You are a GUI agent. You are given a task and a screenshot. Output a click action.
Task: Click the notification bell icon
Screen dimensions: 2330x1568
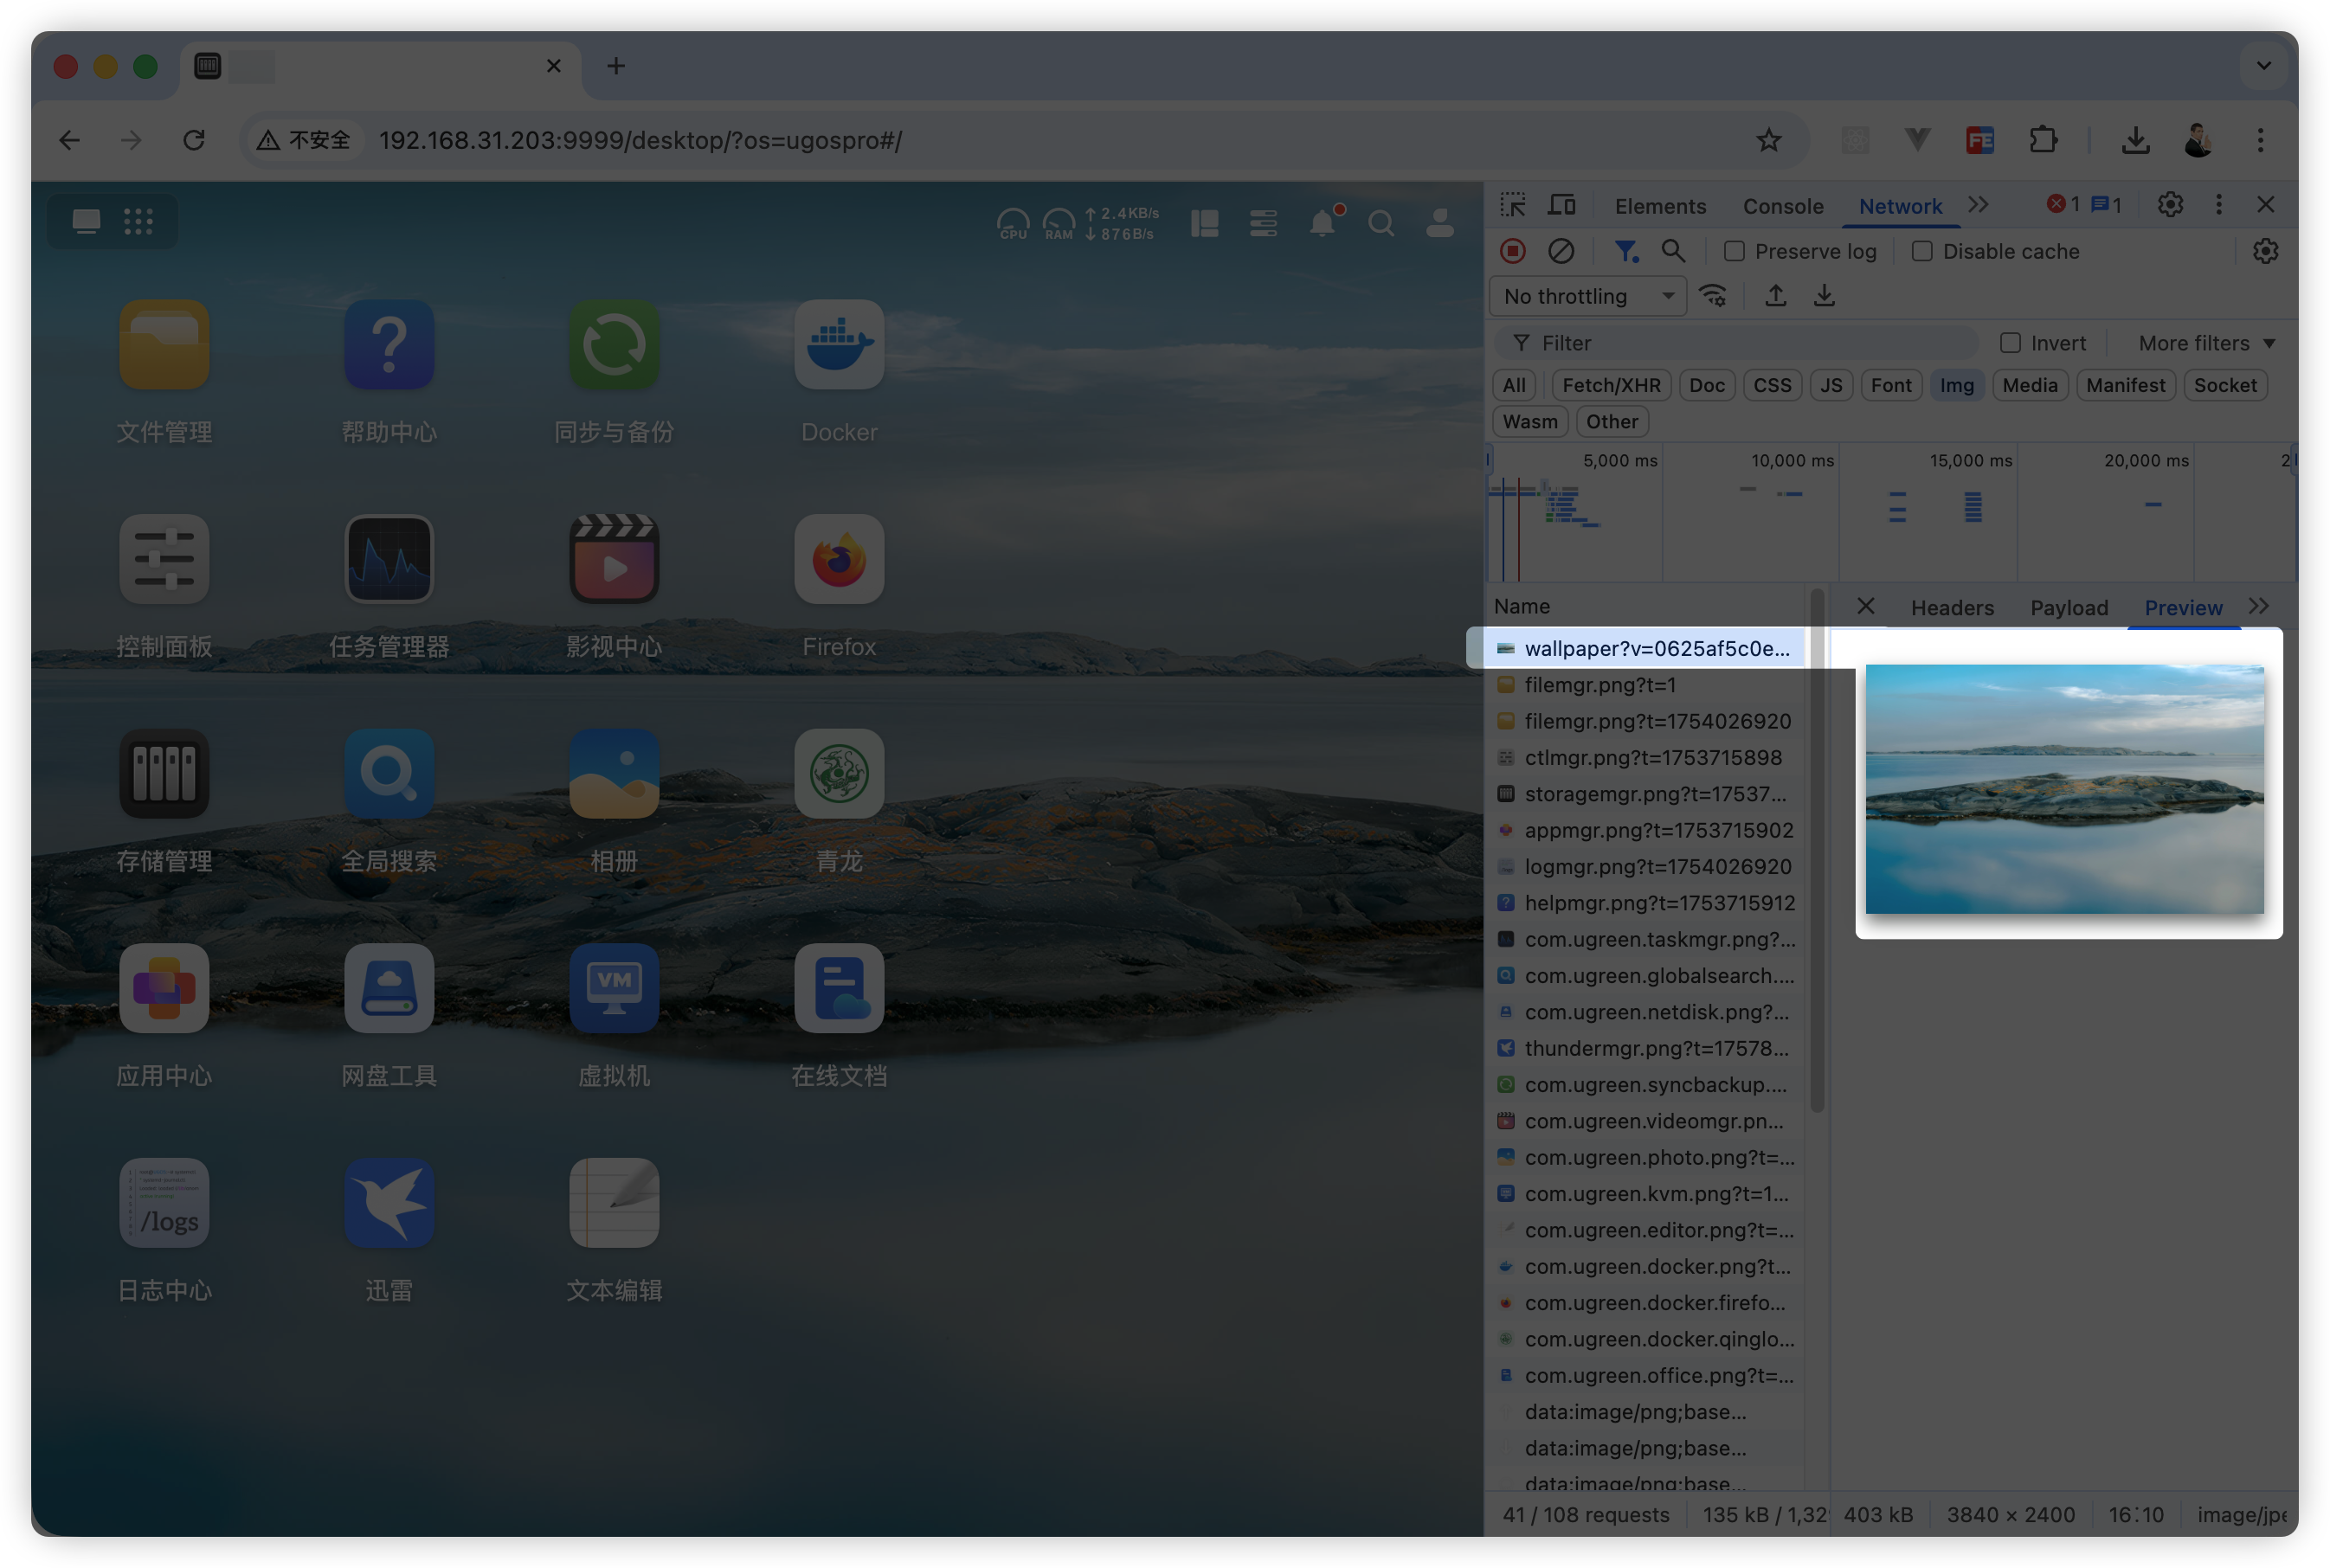pyautogui.click(x=1322, y=223)
